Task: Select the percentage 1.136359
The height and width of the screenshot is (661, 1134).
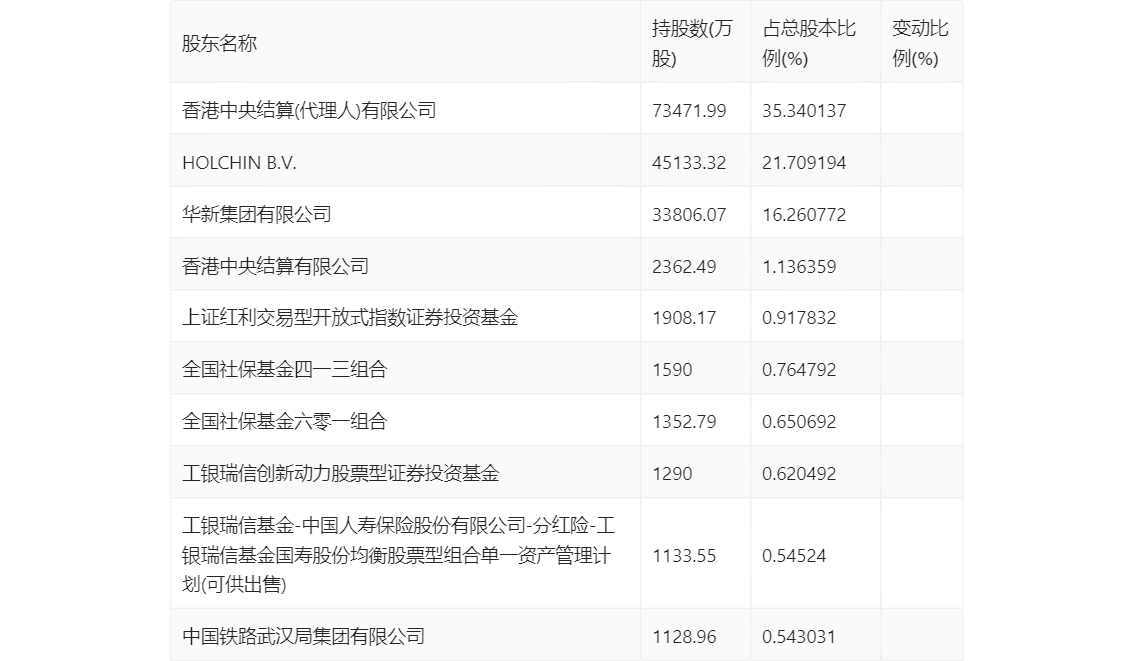Action: pos(798,267)
